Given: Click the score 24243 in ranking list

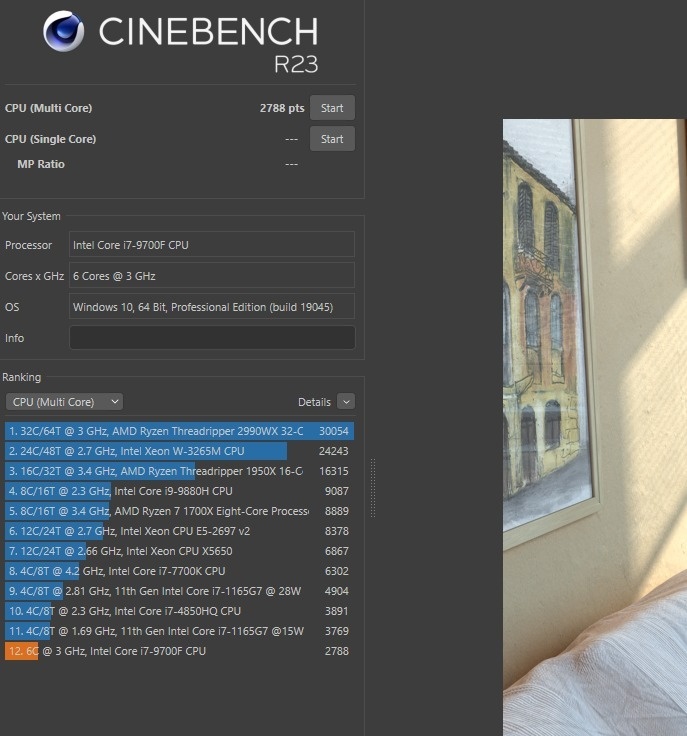Looking at the screenshot, I should (x=334, y=451).
